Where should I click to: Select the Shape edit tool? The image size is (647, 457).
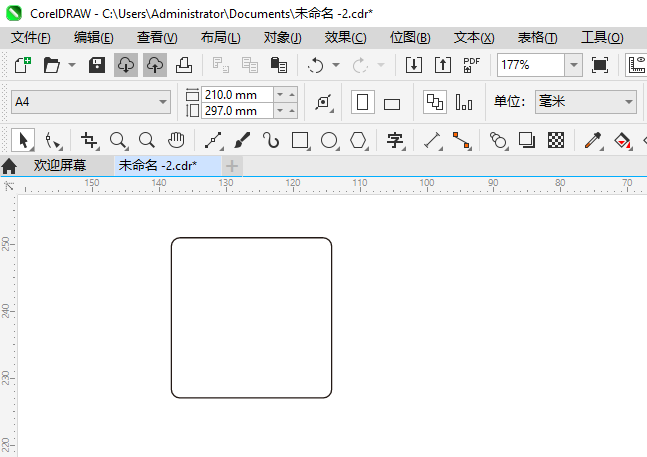click(x=53, y=141)
